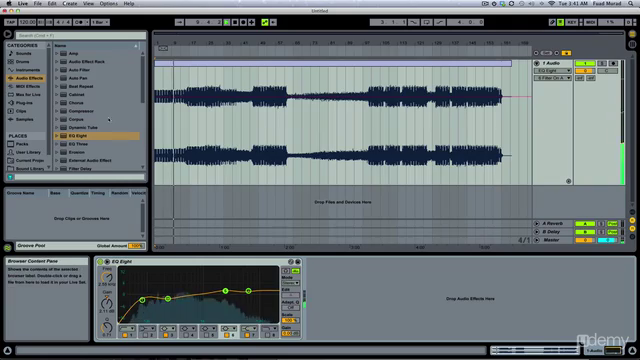Image resolution: width=640 pixels, height=360 pixels.
Task: Click the browser preview play icon
Action: tap(7, 34)
